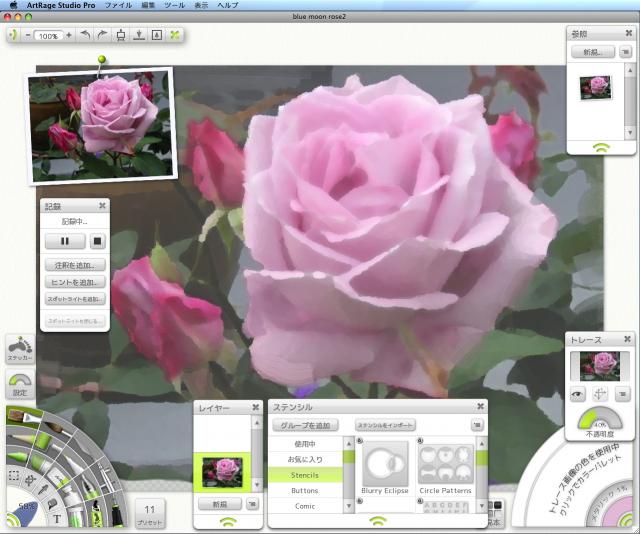This screenshot has width=640, height=534.
Task: Click the 100% zoom field
Action: 49,36
